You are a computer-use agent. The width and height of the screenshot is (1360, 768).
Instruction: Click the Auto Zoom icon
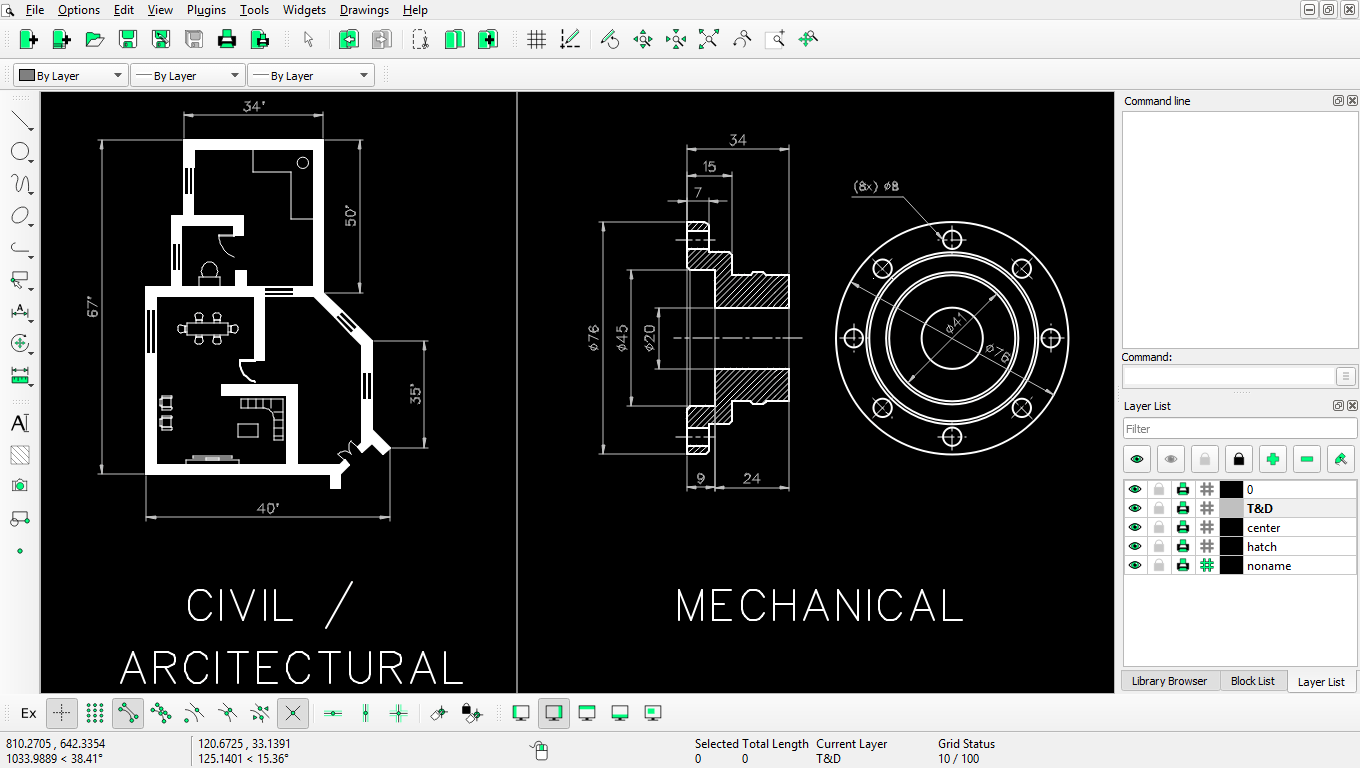tap(708, 39)
